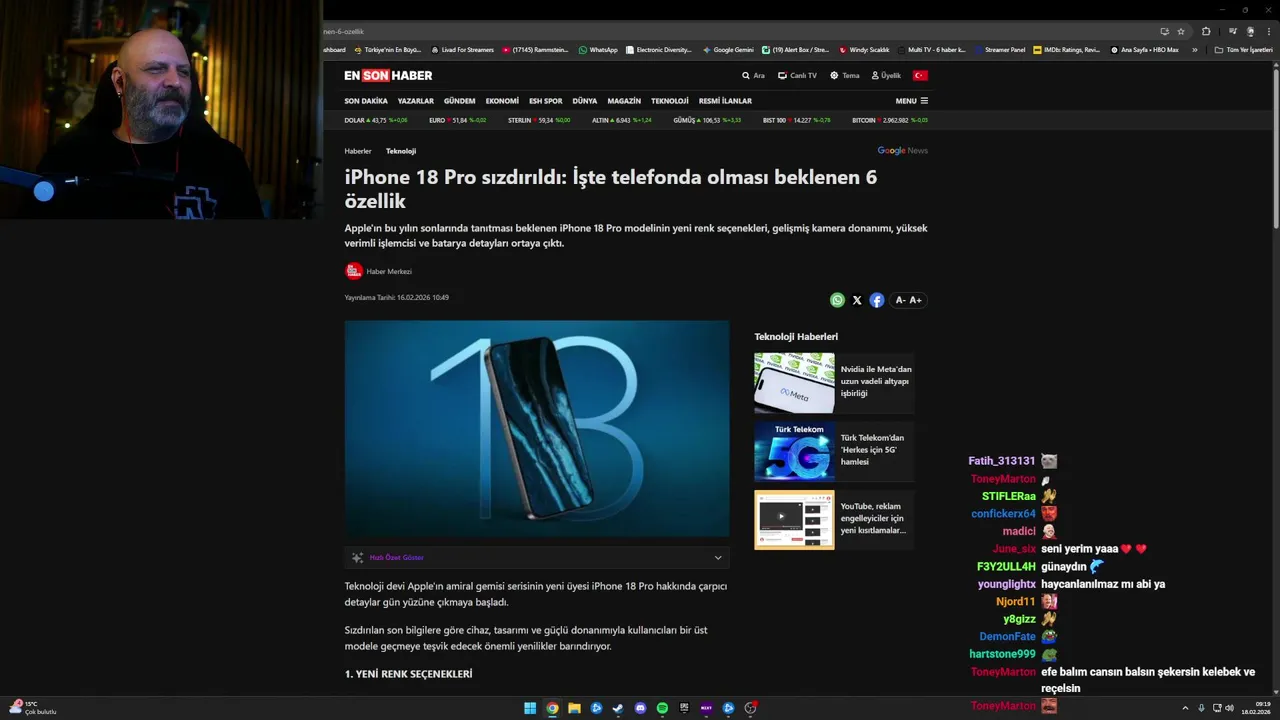Click the DOLAR exchange rate ticker
The image size is (1280, 720).
click(376, 120)
